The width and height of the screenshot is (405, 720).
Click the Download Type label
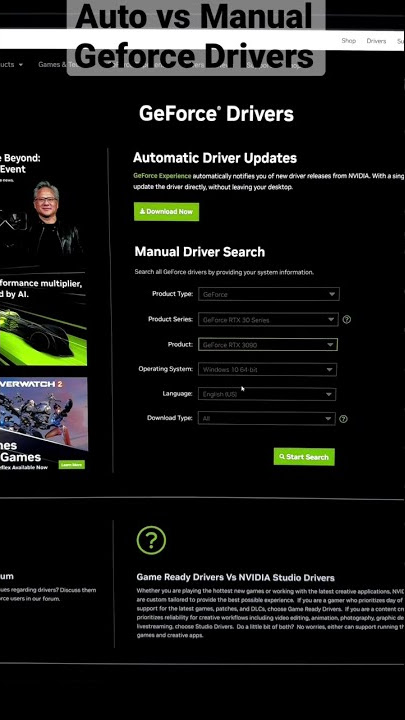point(169,418)
